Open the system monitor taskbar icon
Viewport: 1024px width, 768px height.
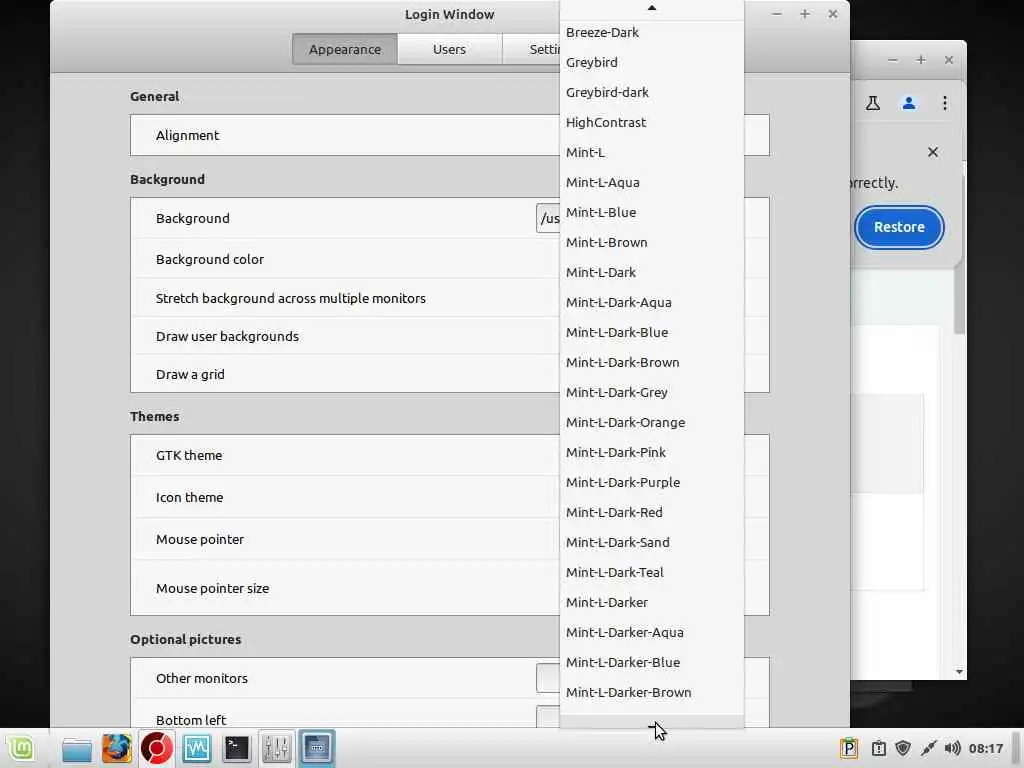point(197,748)
